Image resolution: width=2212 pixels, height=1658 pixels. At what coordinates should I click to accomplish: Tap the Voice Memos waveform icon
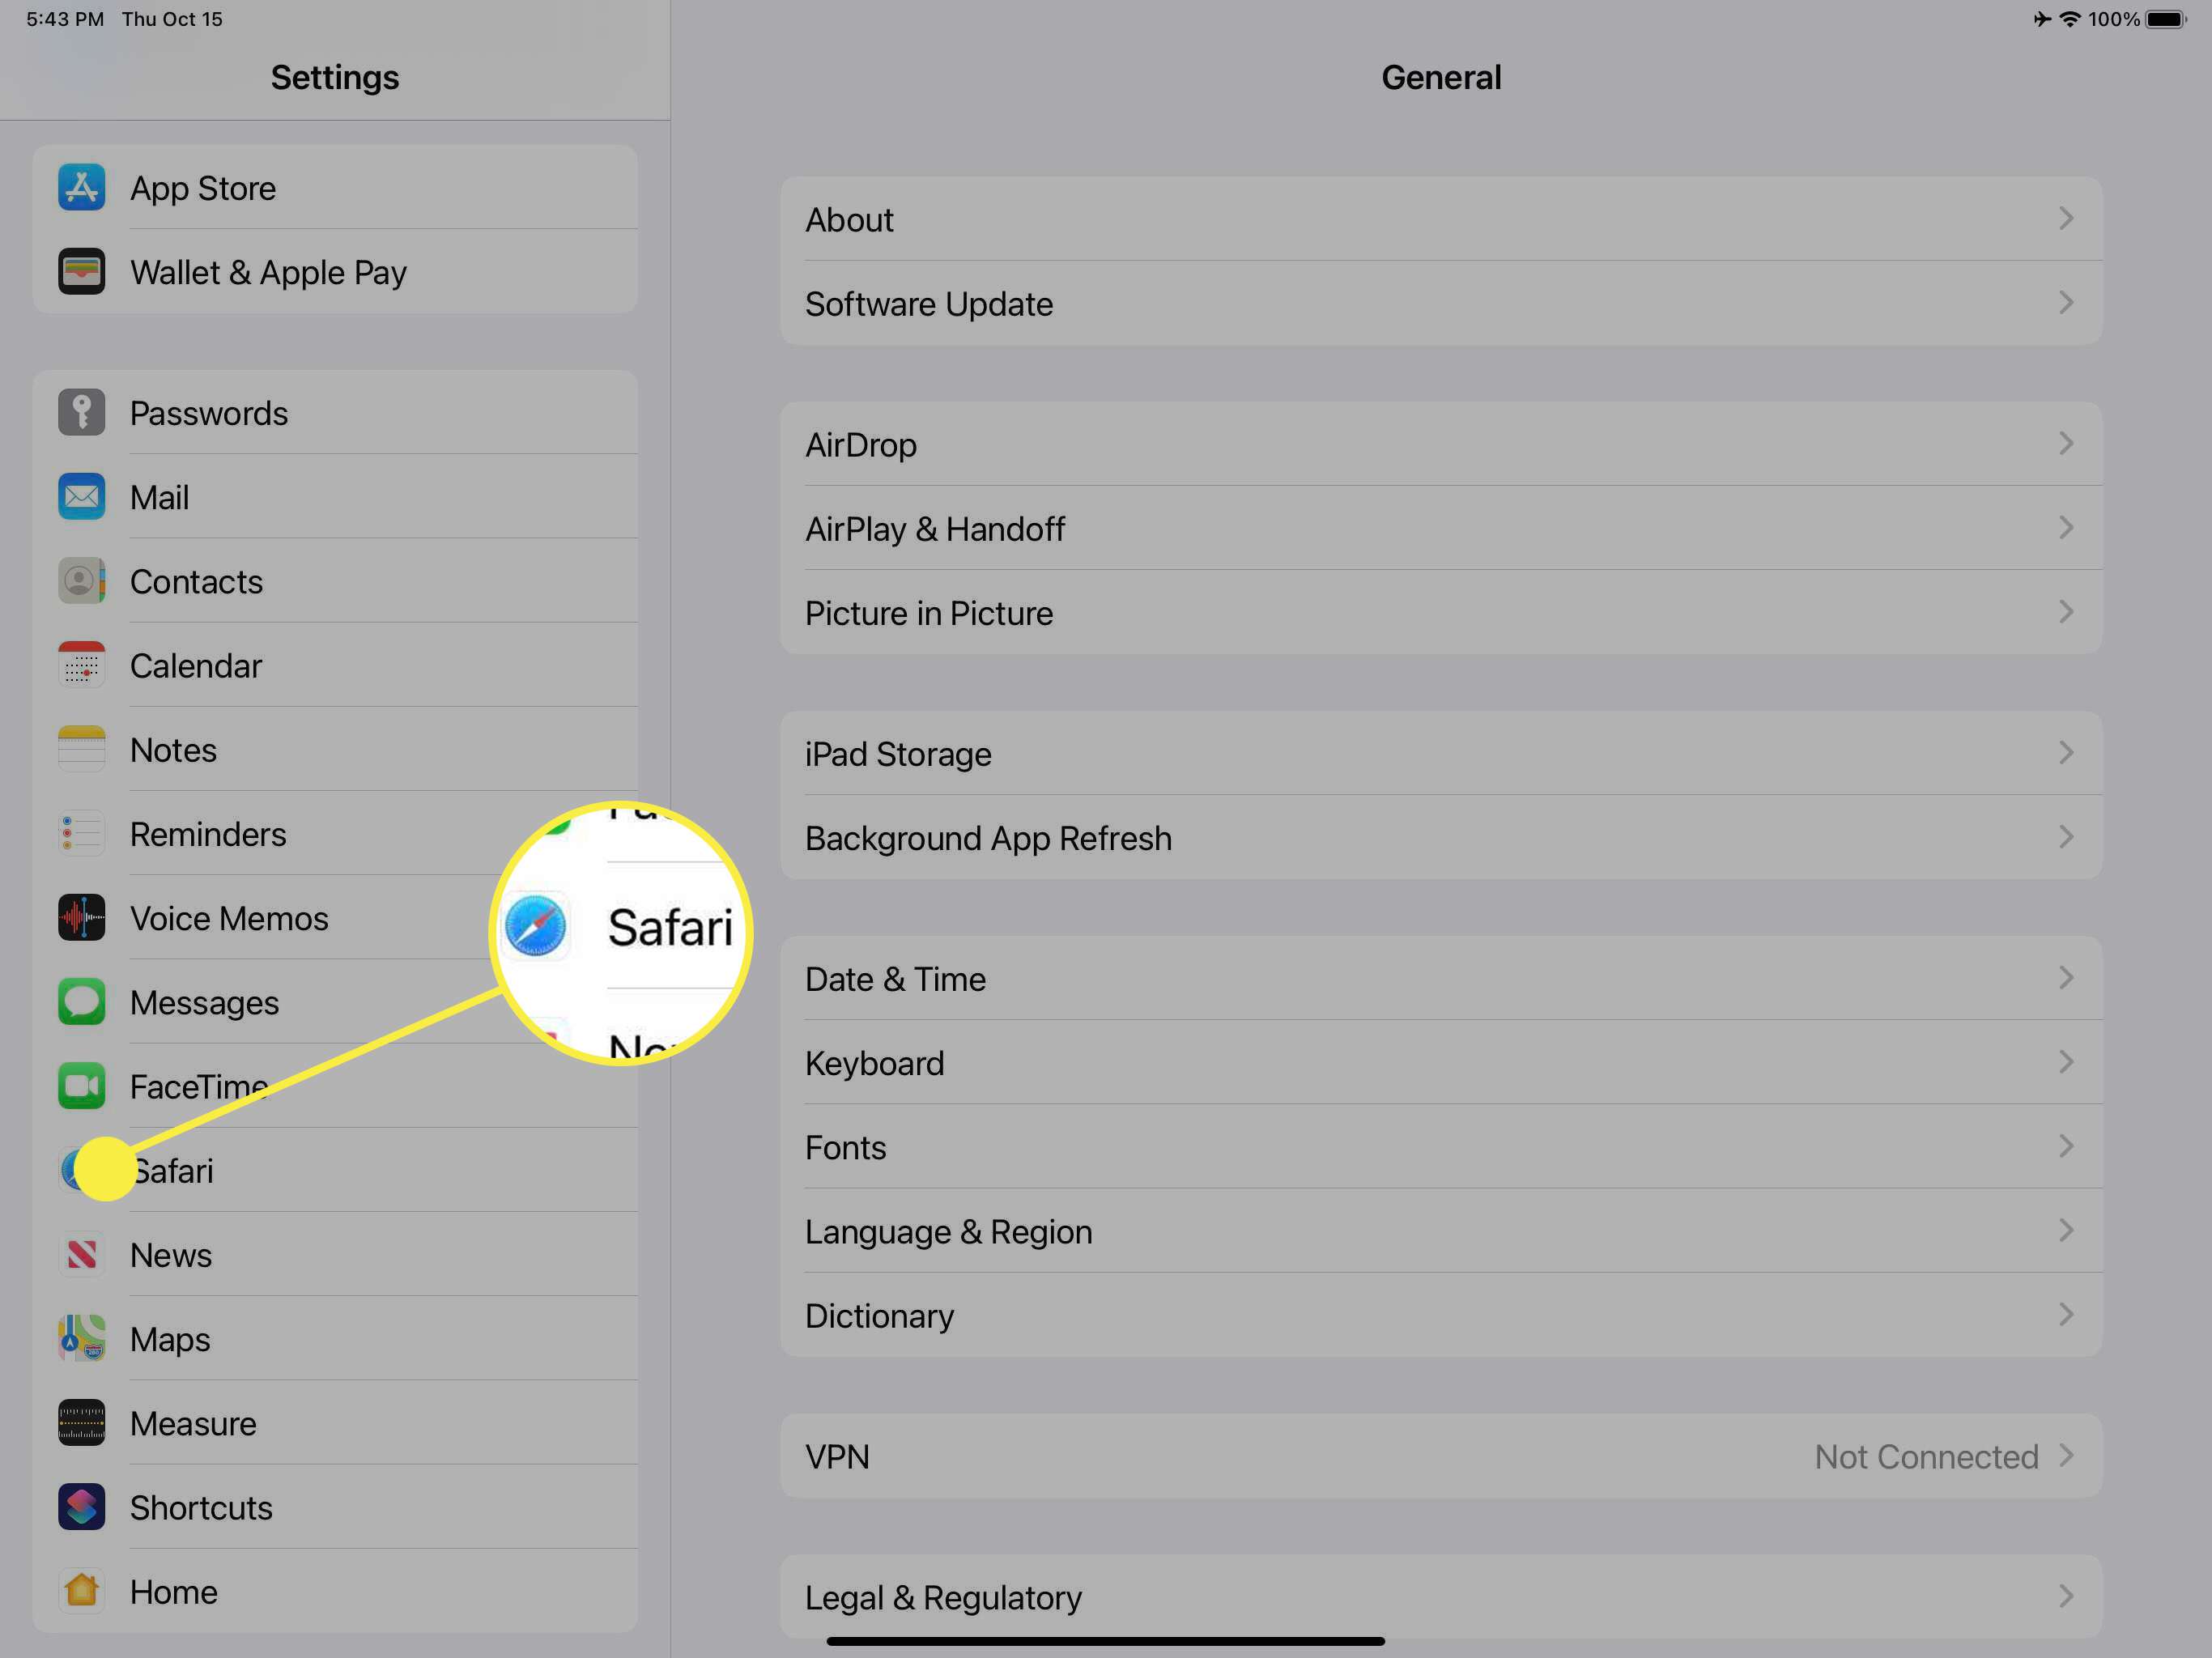(81, 917)
